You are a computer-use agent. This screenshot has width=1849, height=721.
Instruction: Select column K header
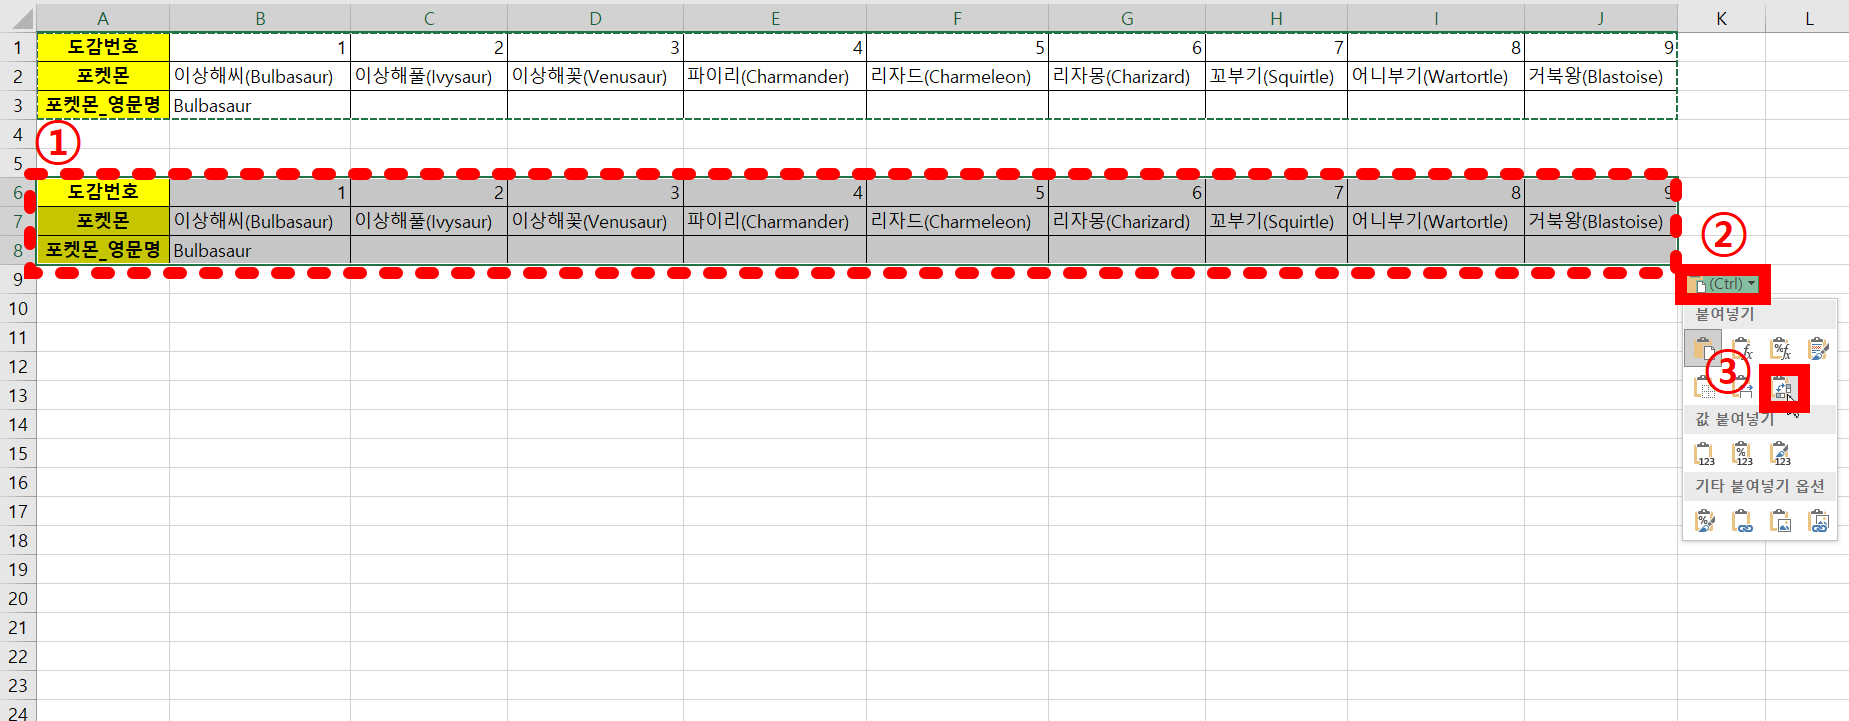point(1721,18)
